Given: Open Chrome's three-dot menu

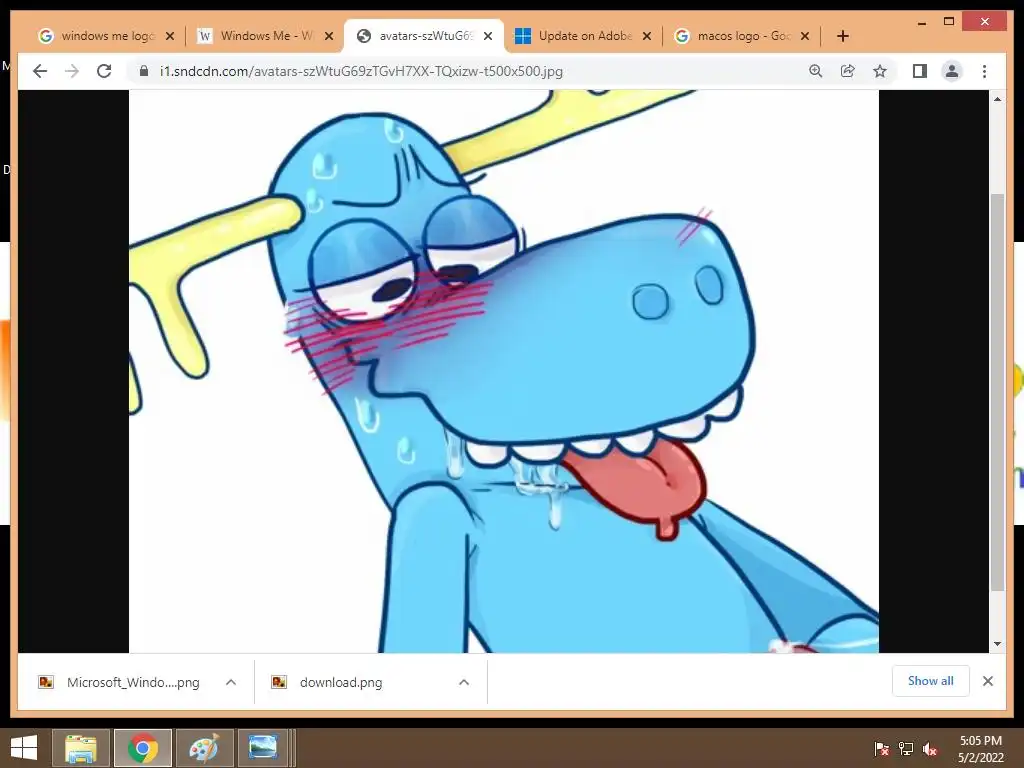Looking at the screenshot, I should [x=984, y=71].
